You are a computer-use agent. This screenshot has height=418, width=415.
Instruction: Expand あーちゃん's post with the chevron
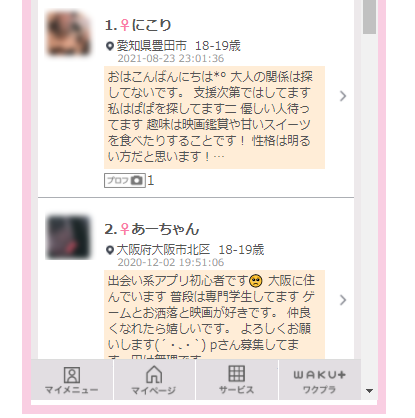click(343, 300)
